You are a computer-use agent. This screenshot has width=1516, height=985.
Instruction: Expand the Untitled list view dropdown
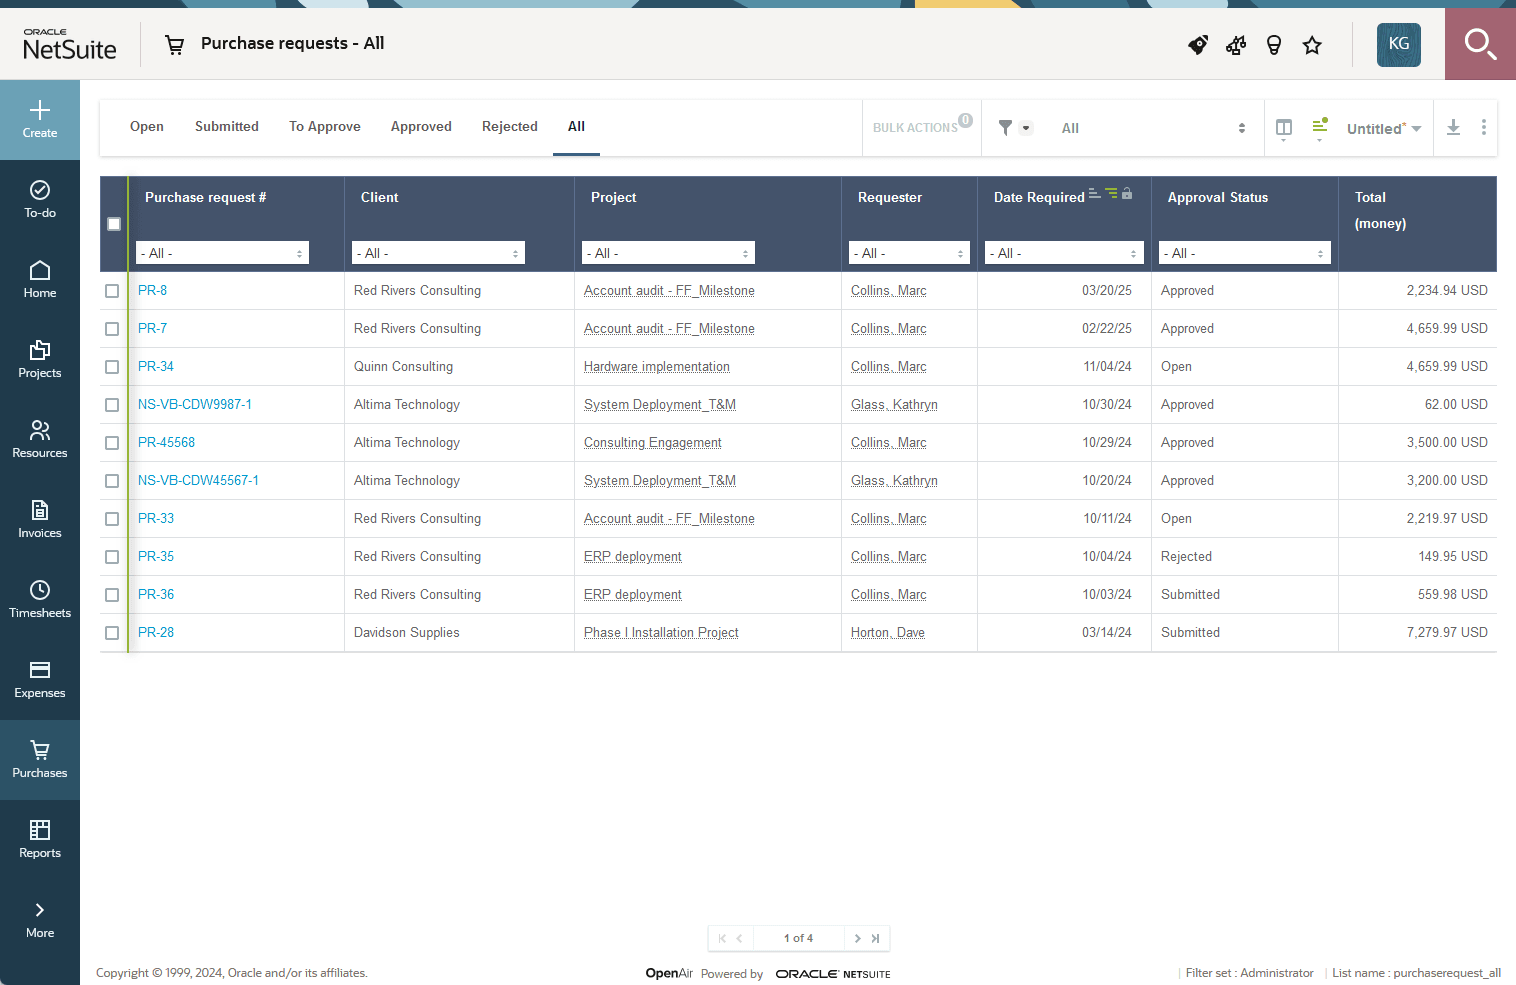click(1384, 128)
